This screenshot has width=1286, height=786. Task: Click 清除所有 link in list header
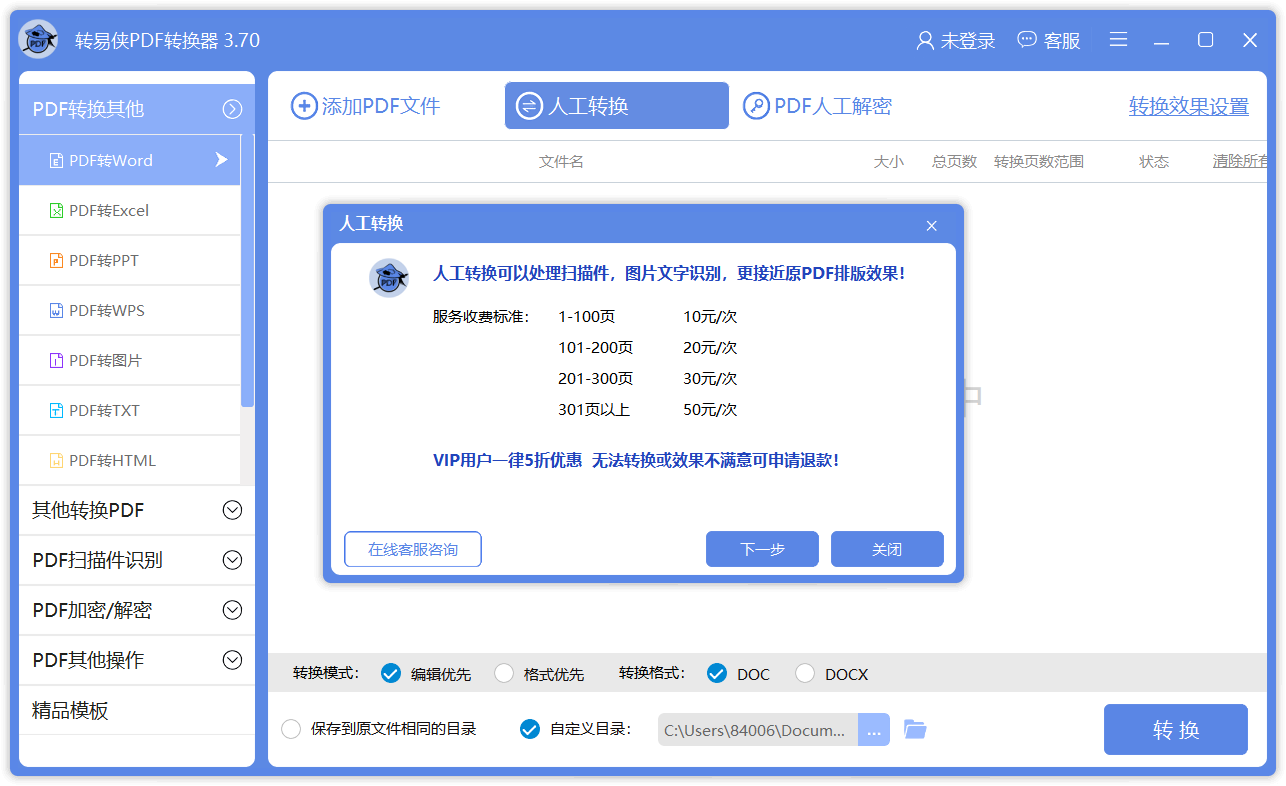click(1240, 161)
